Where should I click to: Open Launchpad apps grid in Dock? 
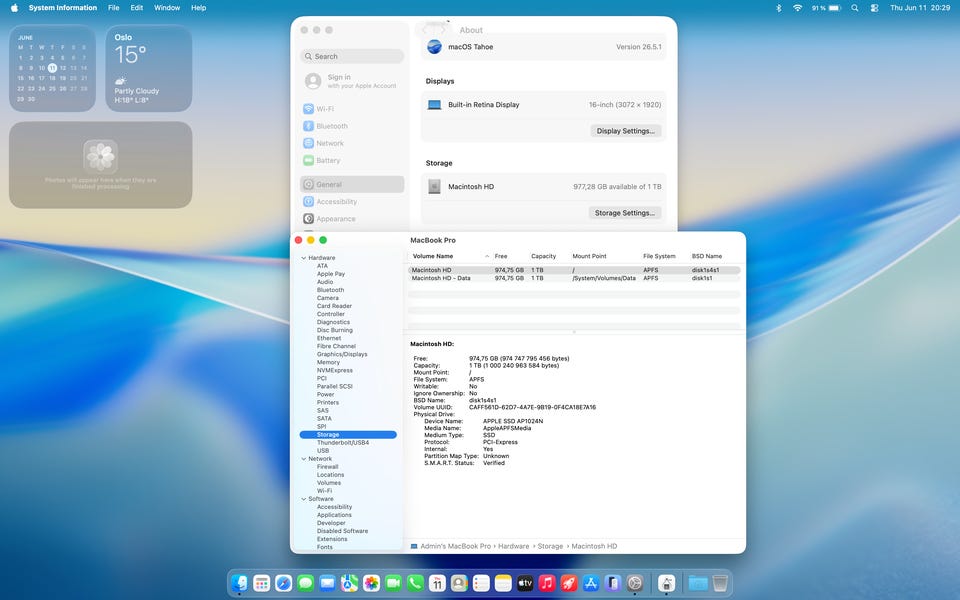pyautogui.click(x=261, y=583)
